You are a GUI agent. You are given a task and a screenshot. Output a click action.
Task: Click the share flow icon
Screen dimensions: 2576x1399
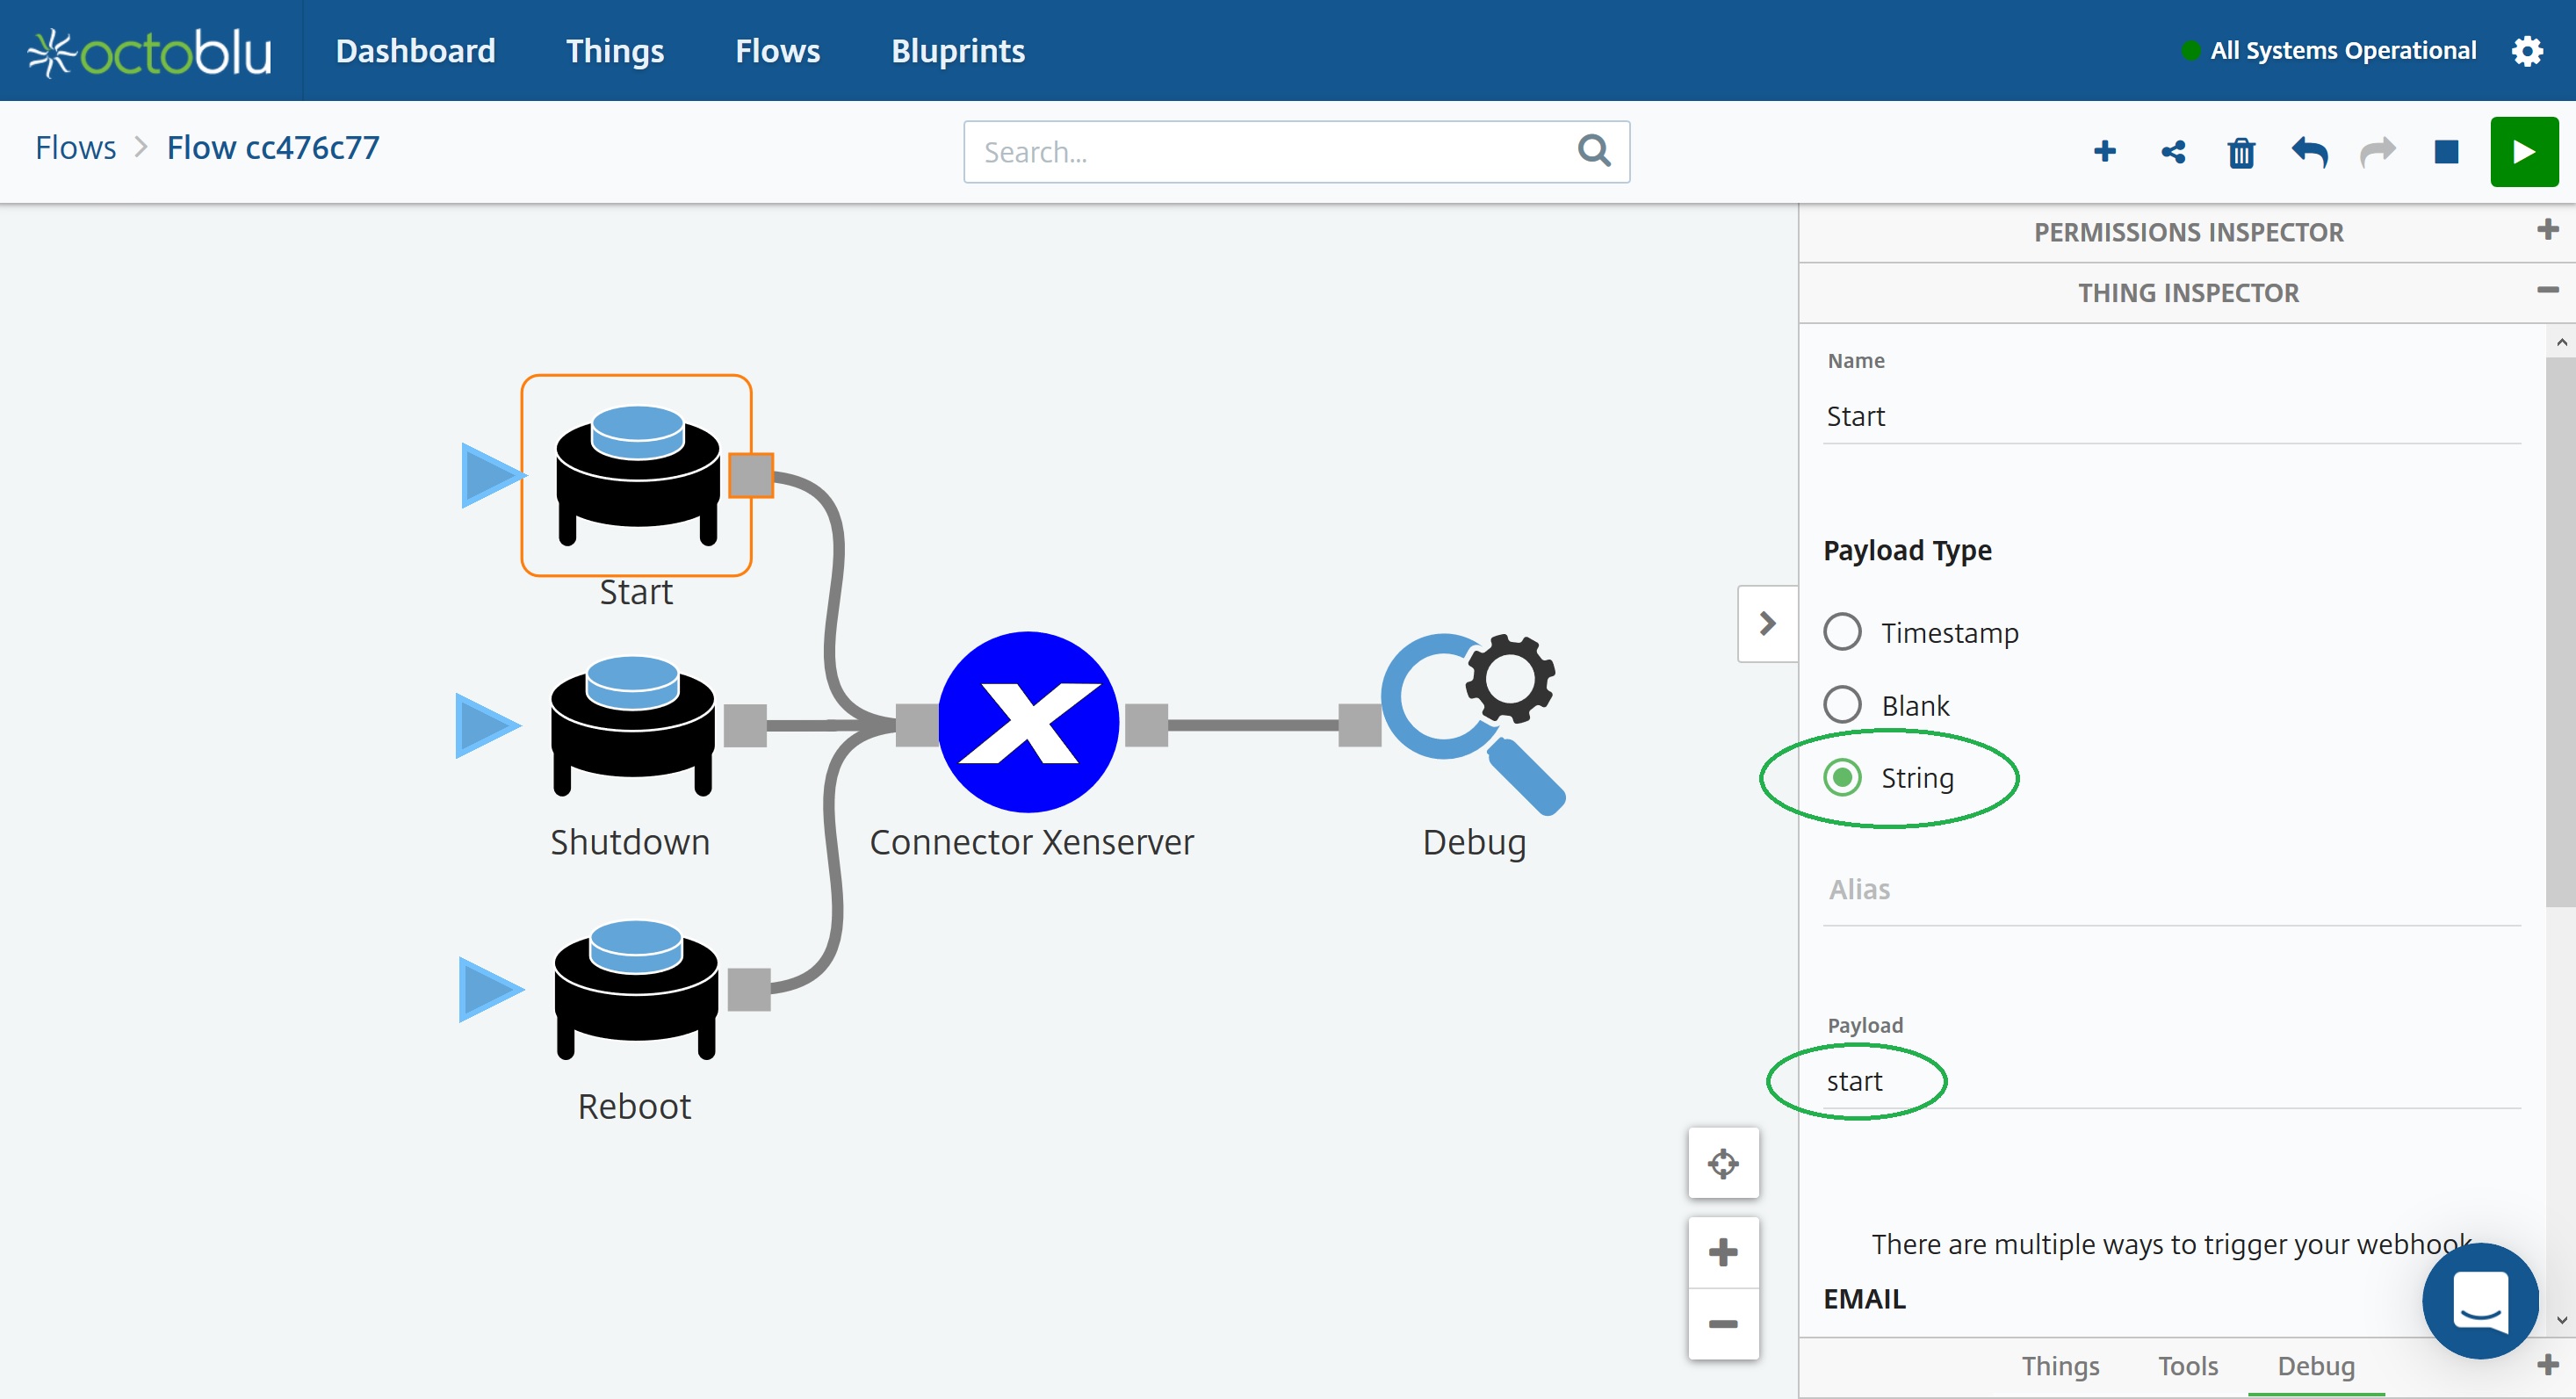coord(2173,152)
